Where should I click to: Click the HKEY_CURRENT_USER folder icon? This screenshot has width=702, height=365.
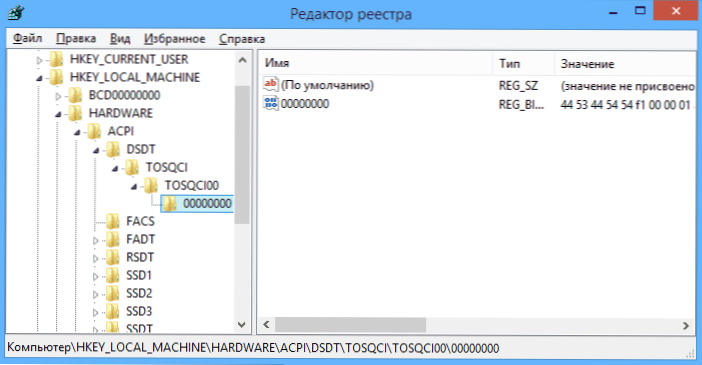coord(56,59)
